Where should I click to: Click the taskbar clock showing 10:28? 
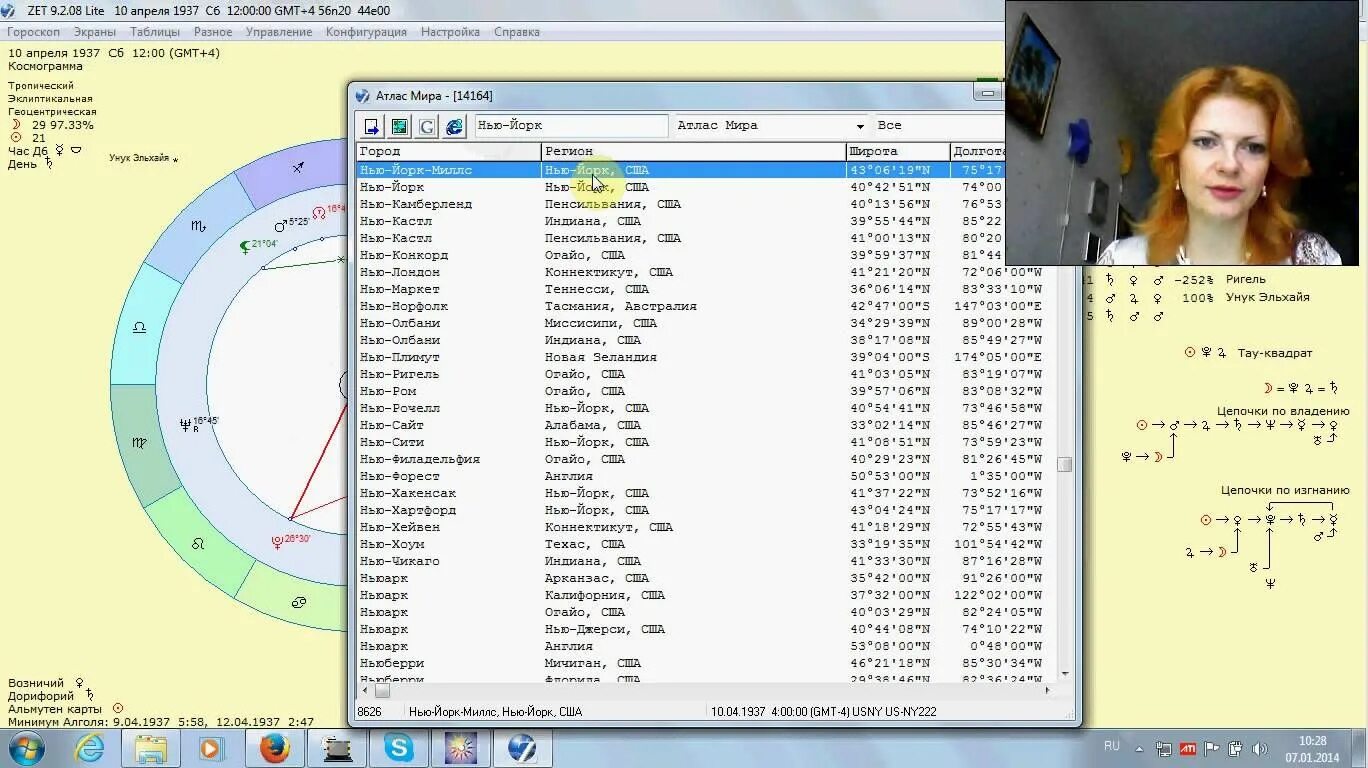1312,742
